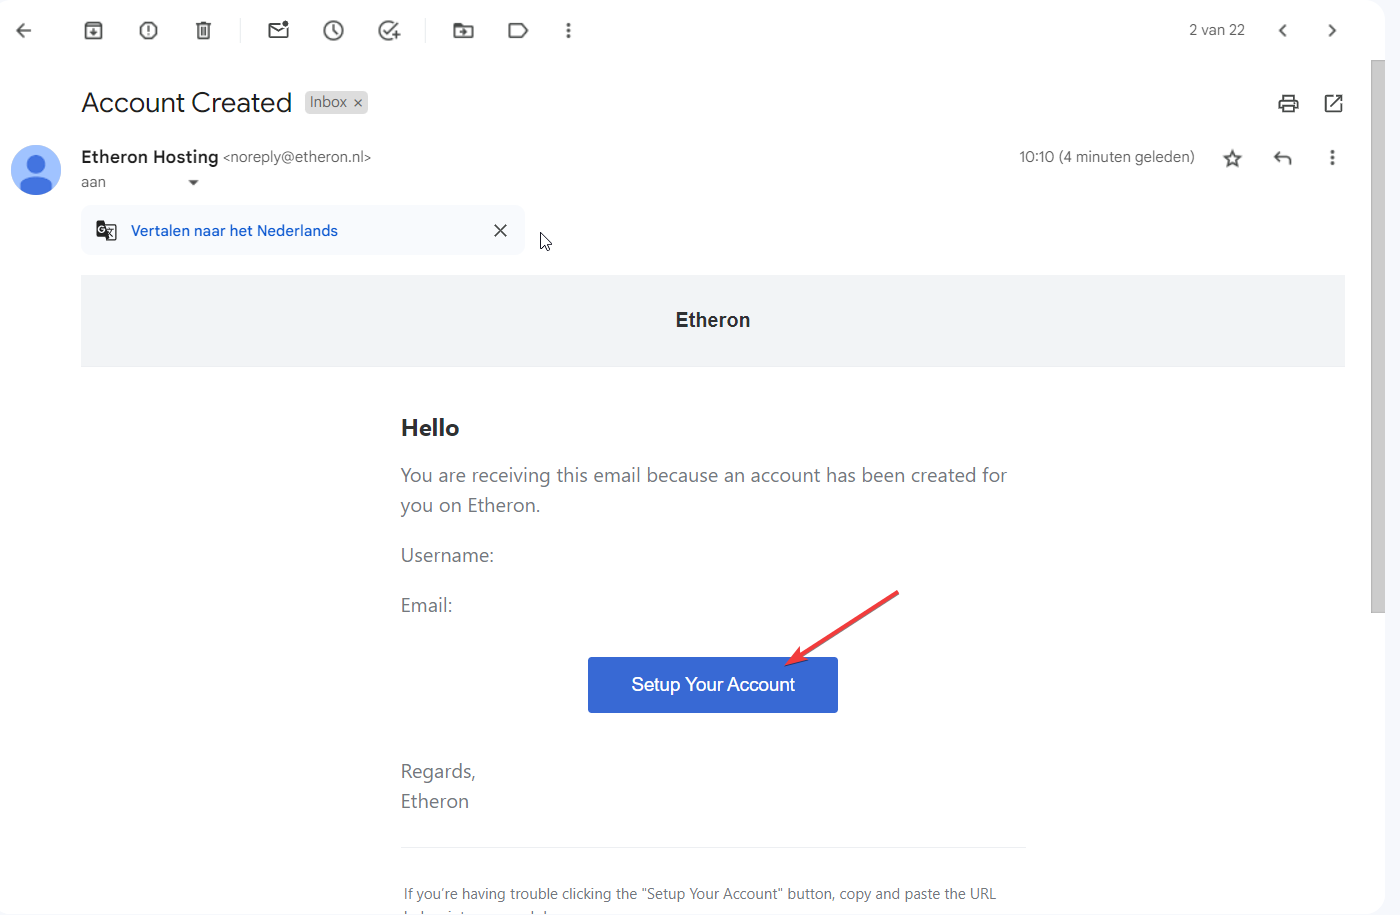Viewport: 1400px width, 915px height.
Task: Snooze this email
Action: [x=333, y=31]
